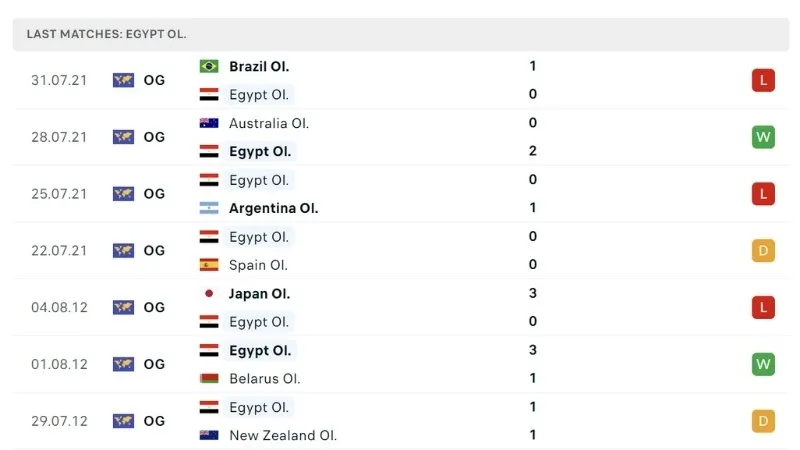Image resolution: width=800 pixels, height=450 pixels.
Task: Click the win badge for Australia match
Action: click(763, 137)
